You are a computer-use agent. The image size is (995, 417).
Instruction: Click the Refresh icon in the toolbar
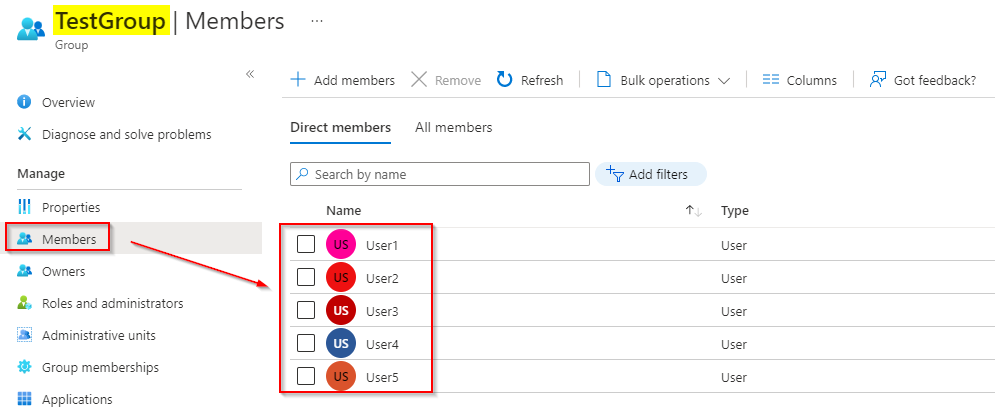point(505,80)
